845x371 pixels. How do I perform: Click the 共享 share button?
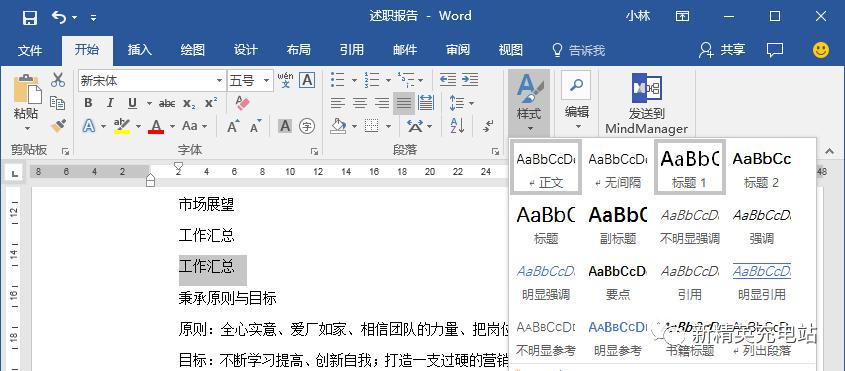pos(722,50)
